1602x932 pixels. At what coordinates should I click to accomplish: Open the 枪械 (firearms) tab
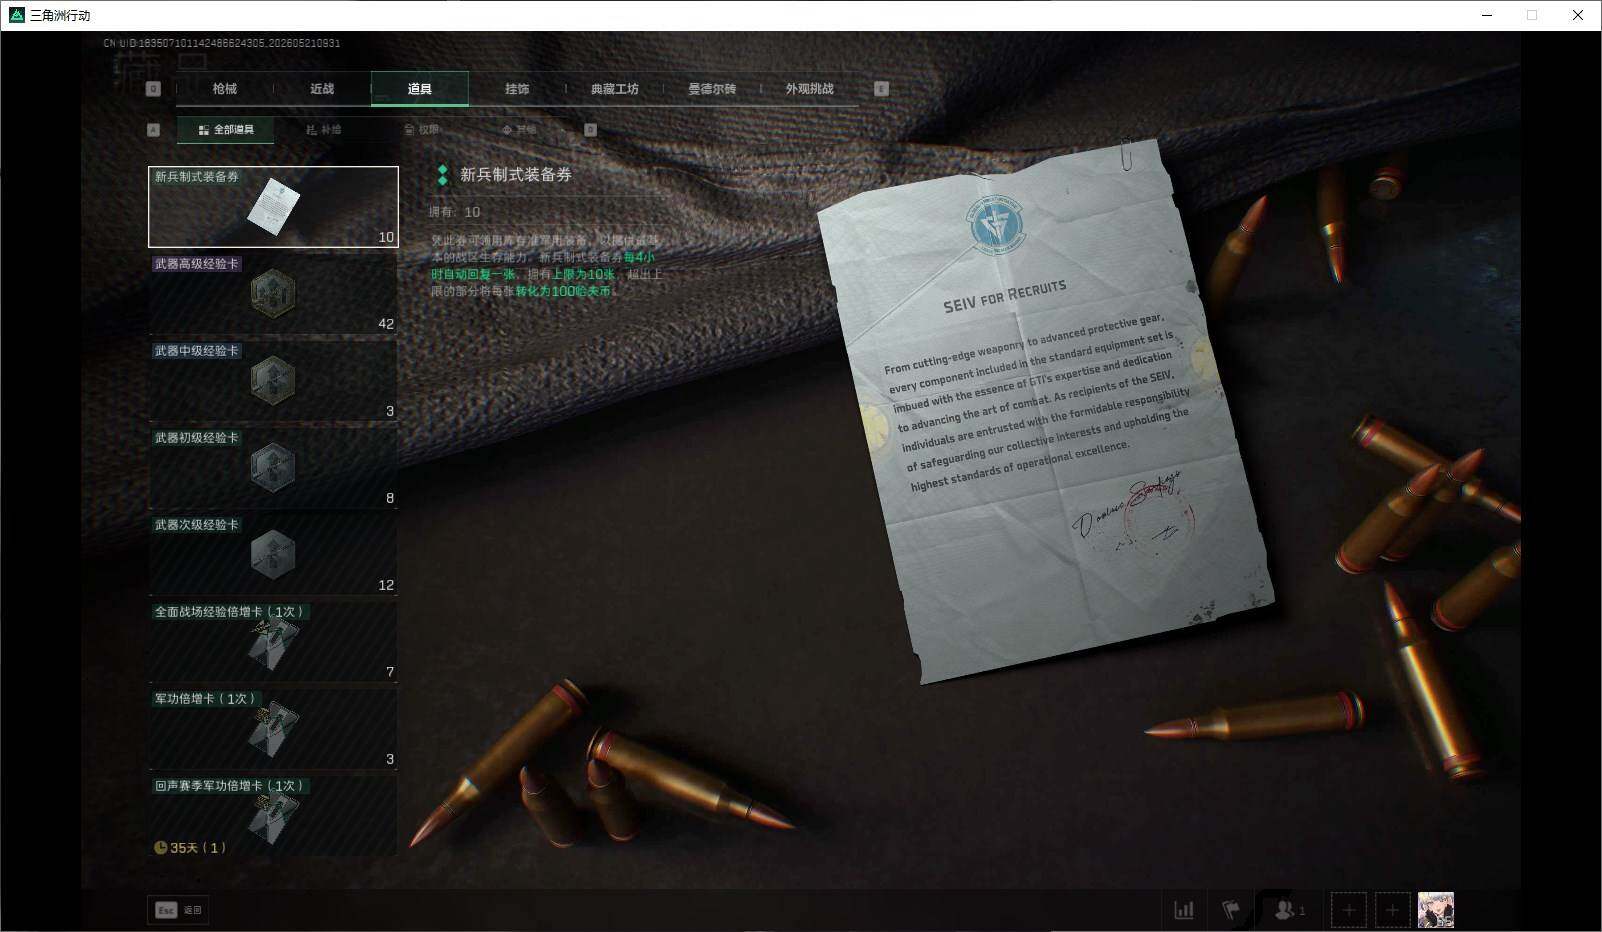click(224, 89)
